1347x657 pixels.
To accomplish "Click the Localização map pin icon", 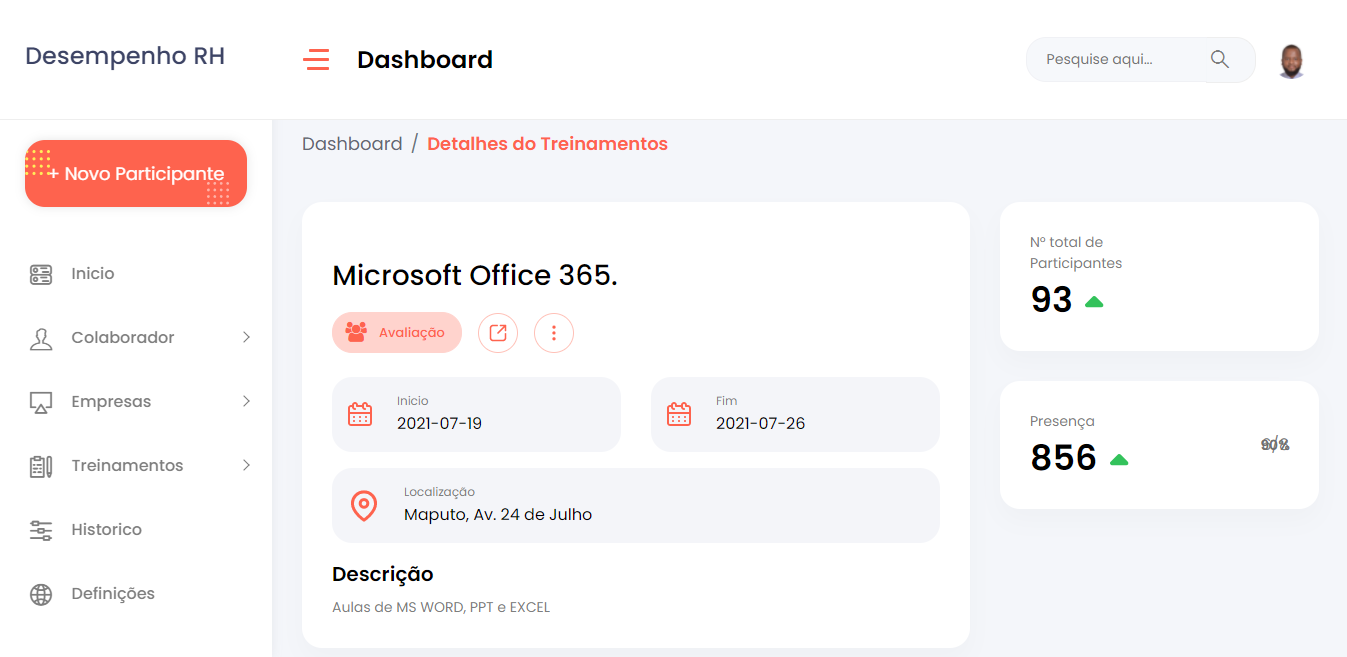I will [364, 506].
